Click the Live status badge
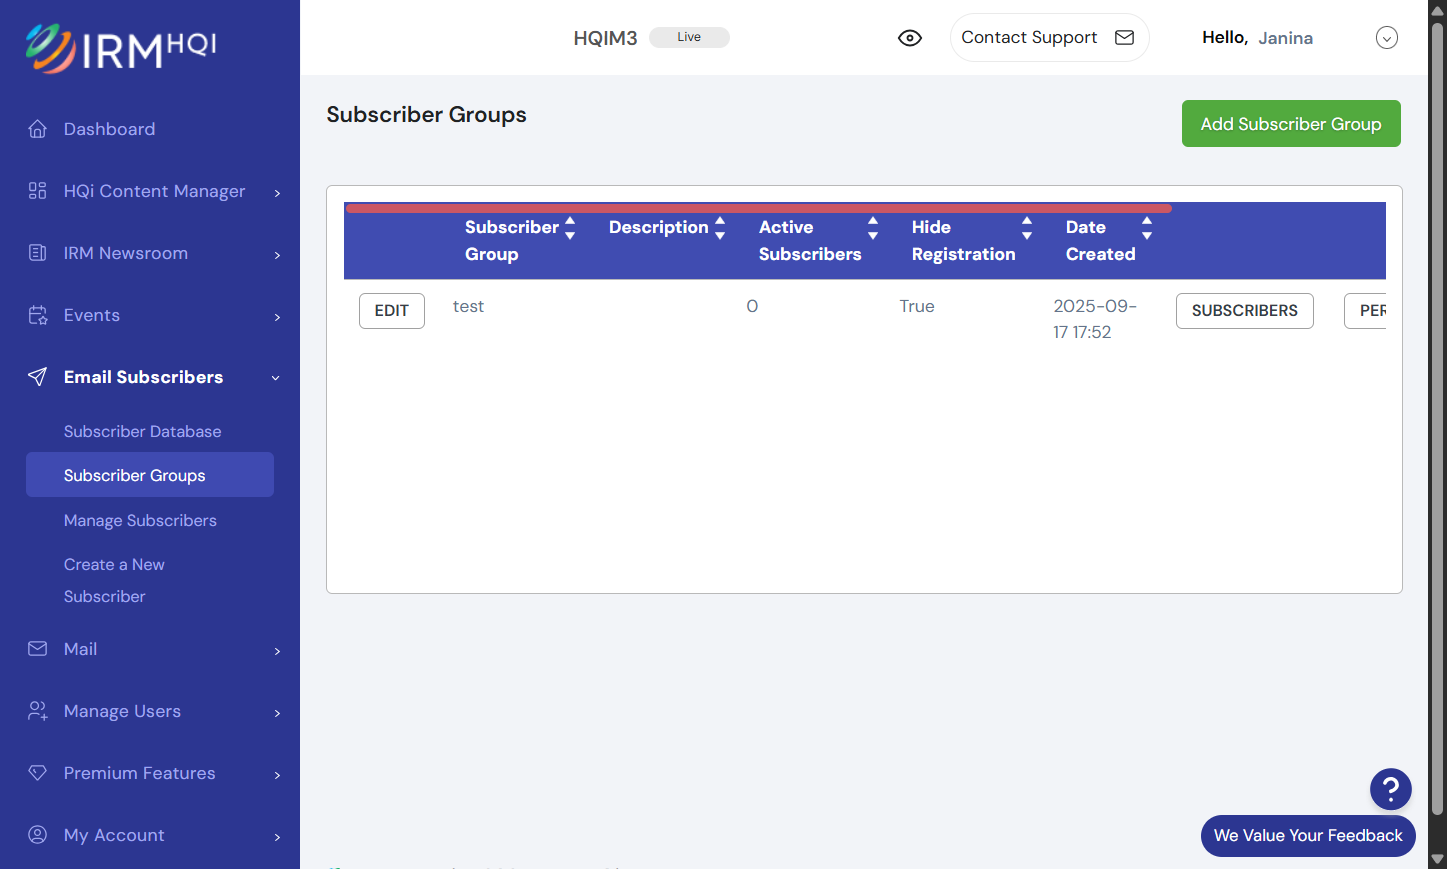 (x=689, y=37)
